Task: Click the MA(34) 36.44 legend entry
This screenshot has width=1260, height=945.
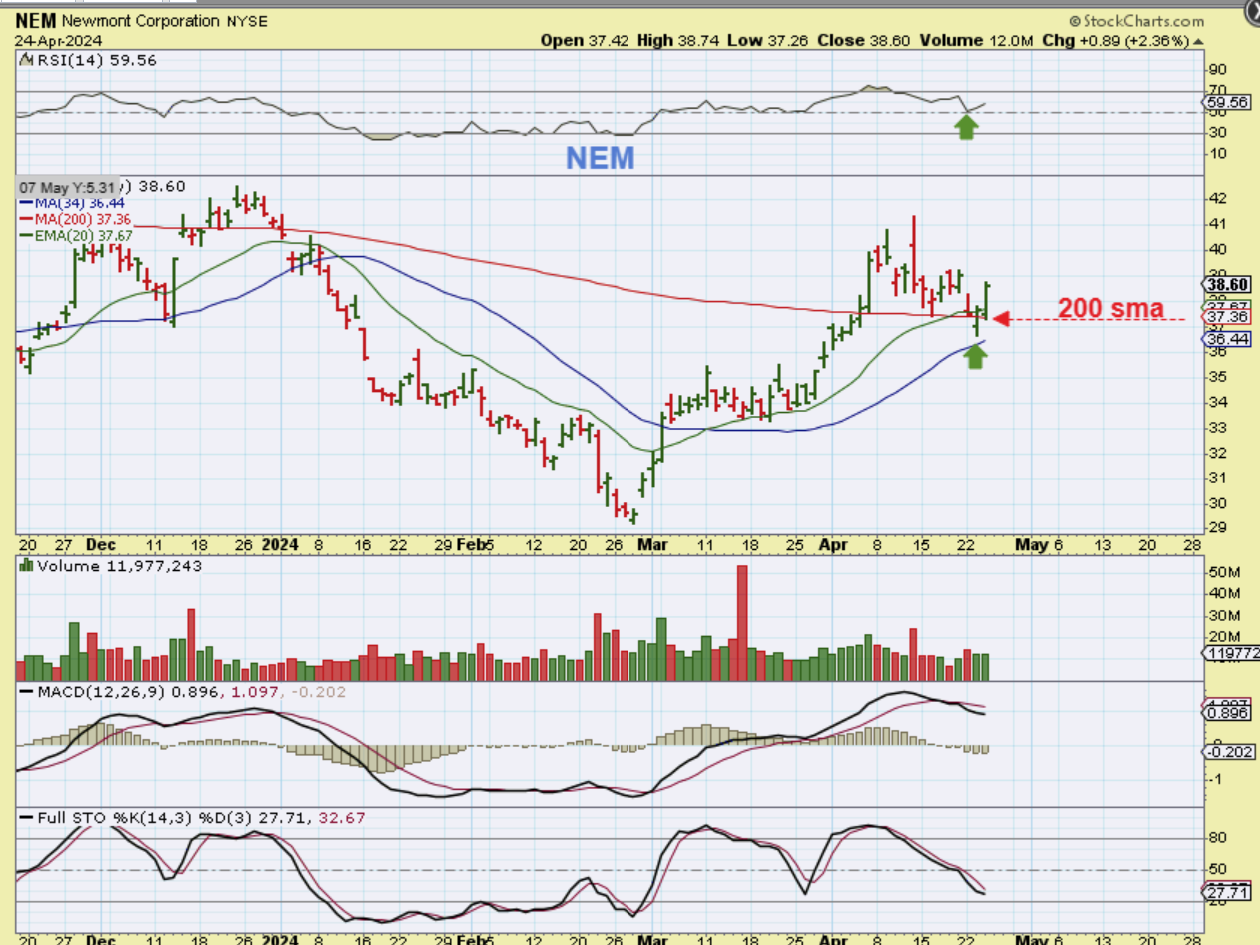Action: coord(75,203)
